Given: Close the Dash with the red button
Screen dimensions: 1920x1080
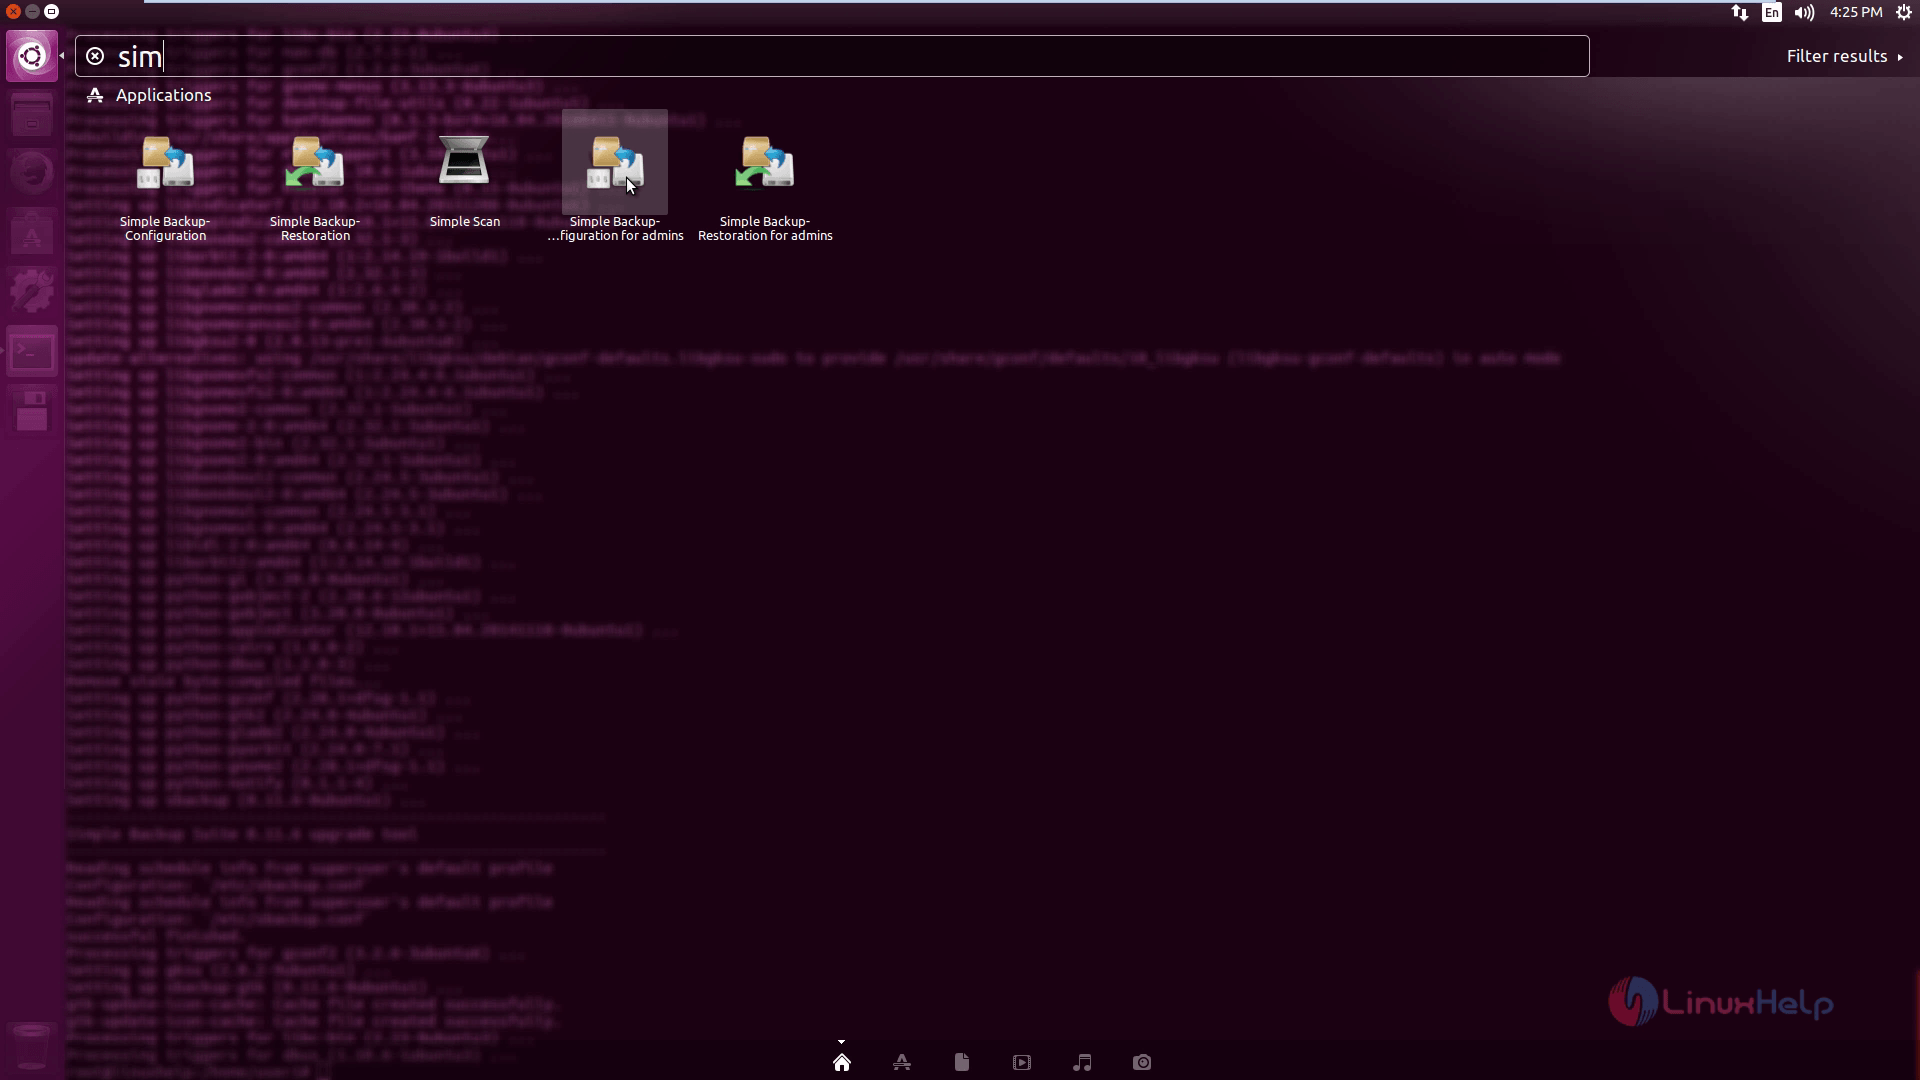Looking at the screenshot, I should click(x=13, y=12).
